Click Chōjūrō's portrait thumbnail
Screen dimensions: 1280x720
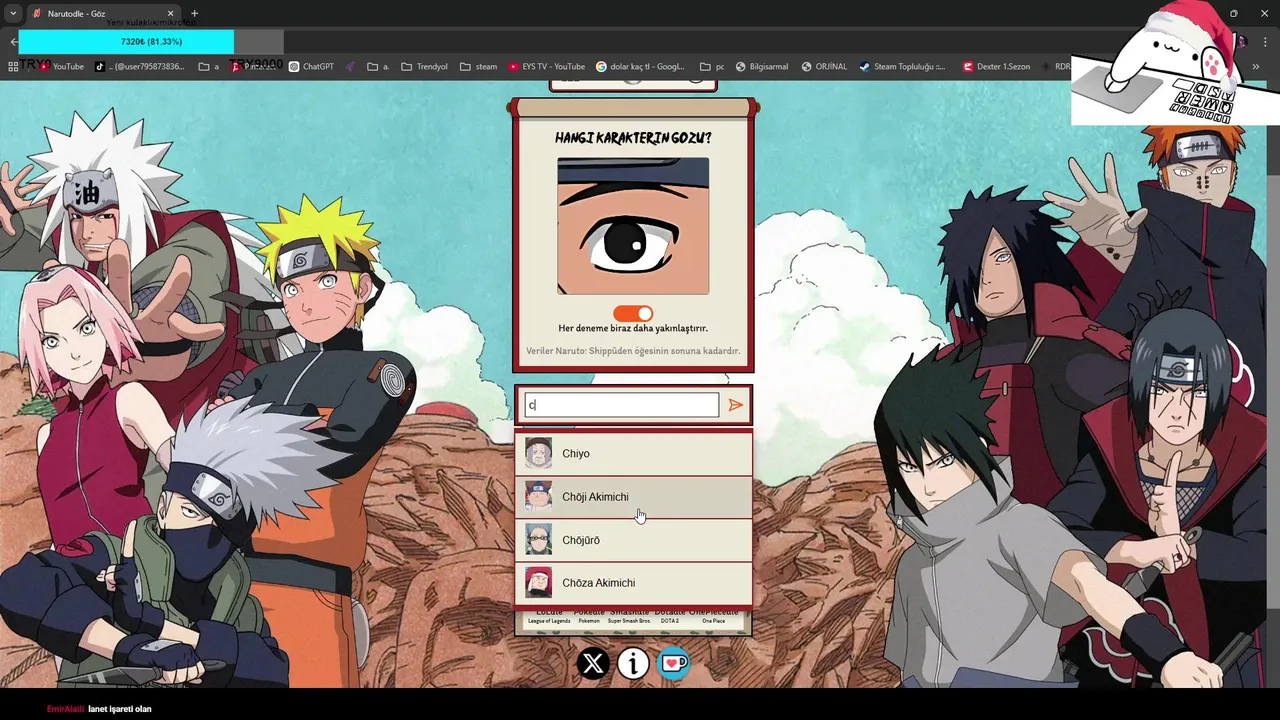[539, 540]
